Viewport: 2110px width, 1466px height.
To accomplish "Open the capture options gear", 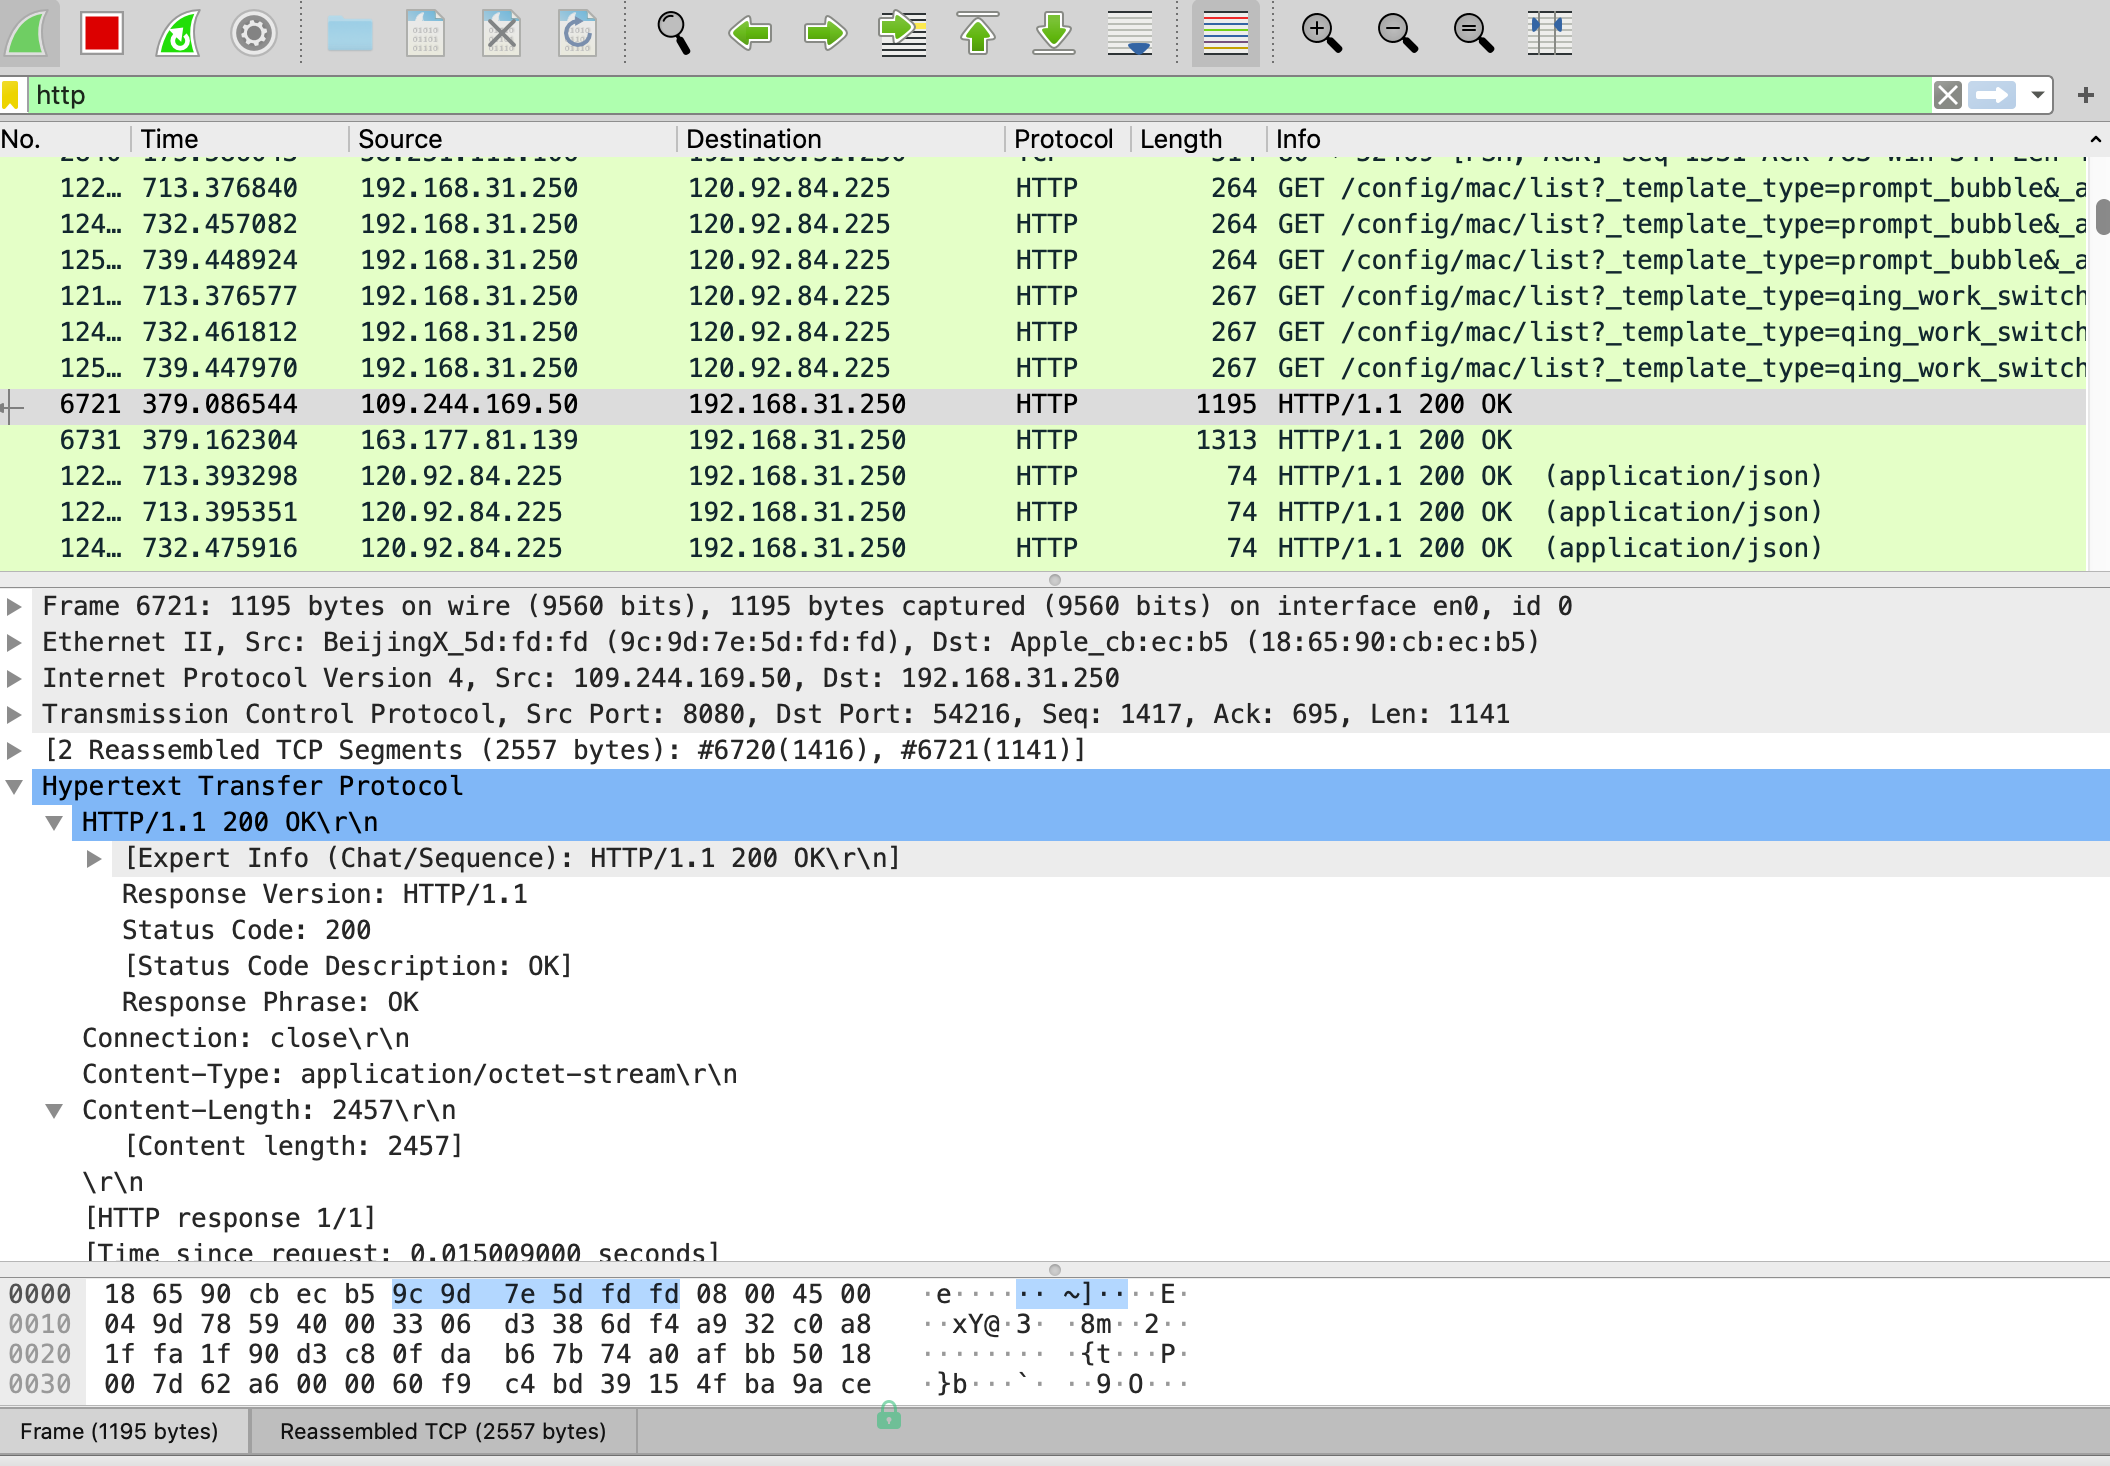I will point(253,33).
